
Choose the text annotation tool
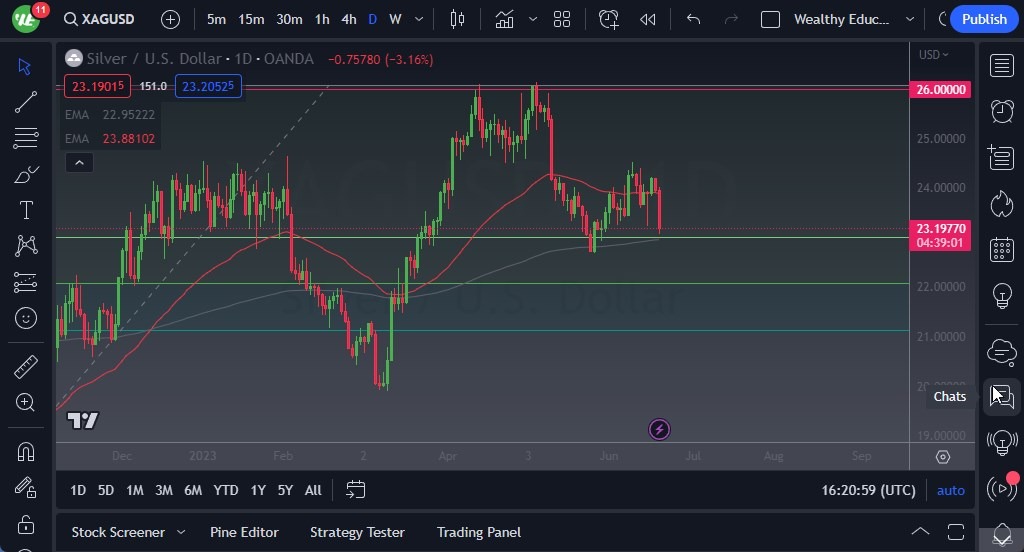(x=26, y=210)
